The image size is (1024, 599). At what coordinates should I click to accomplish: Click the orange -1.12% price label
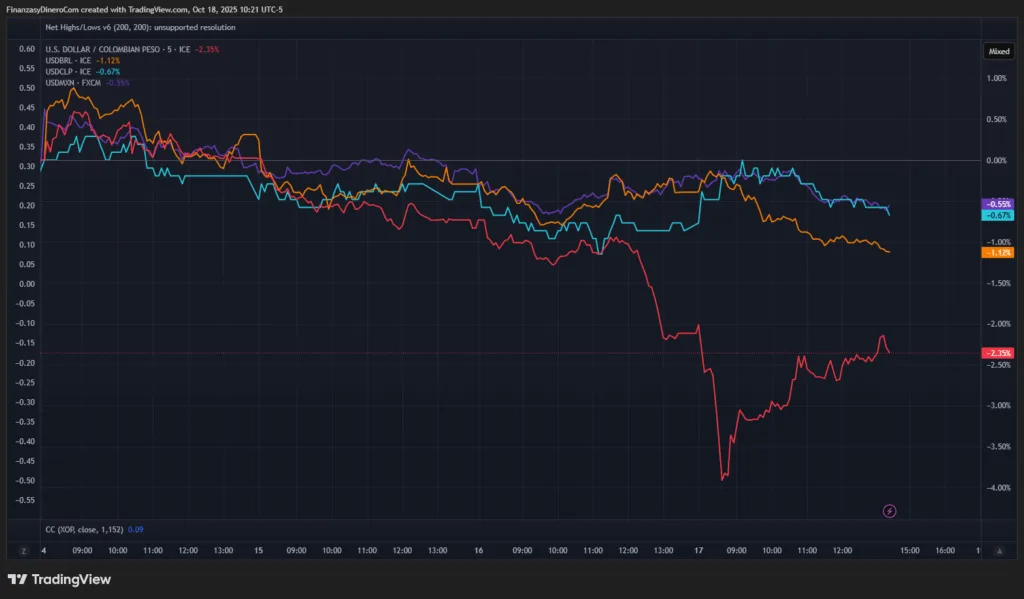(998, 253)
